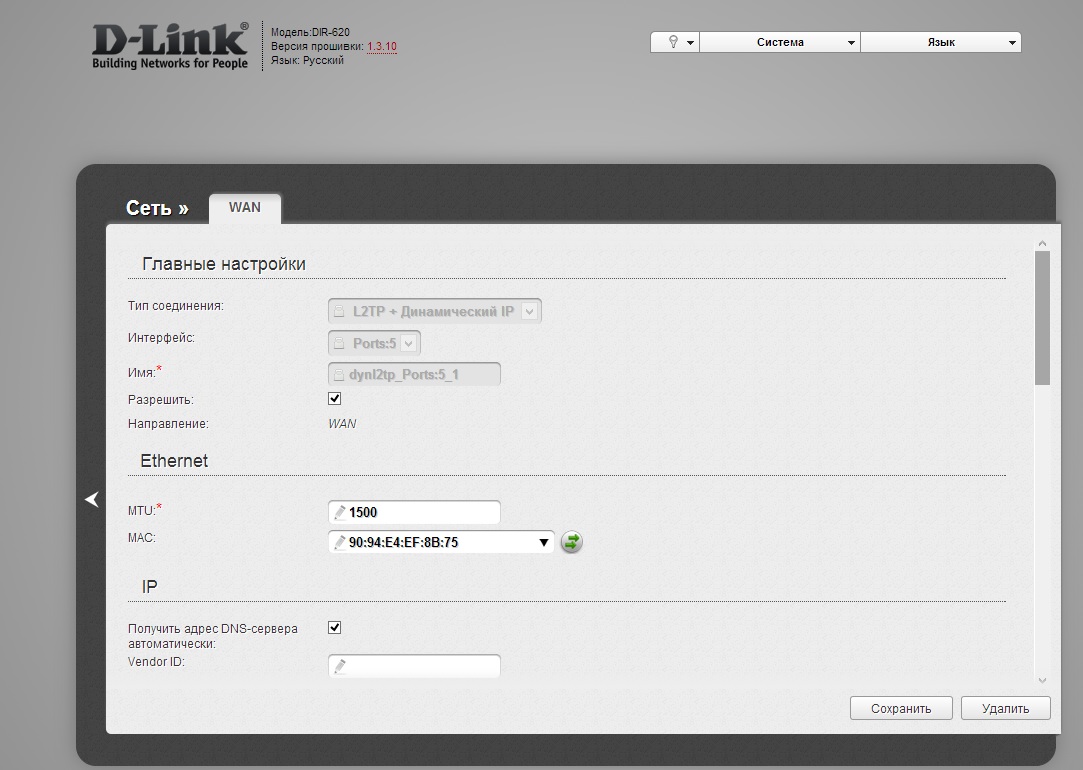This screenshot has height=770, width=1083.
Task: Click the scrollbar down arrow
Action: click(1042, 680)
